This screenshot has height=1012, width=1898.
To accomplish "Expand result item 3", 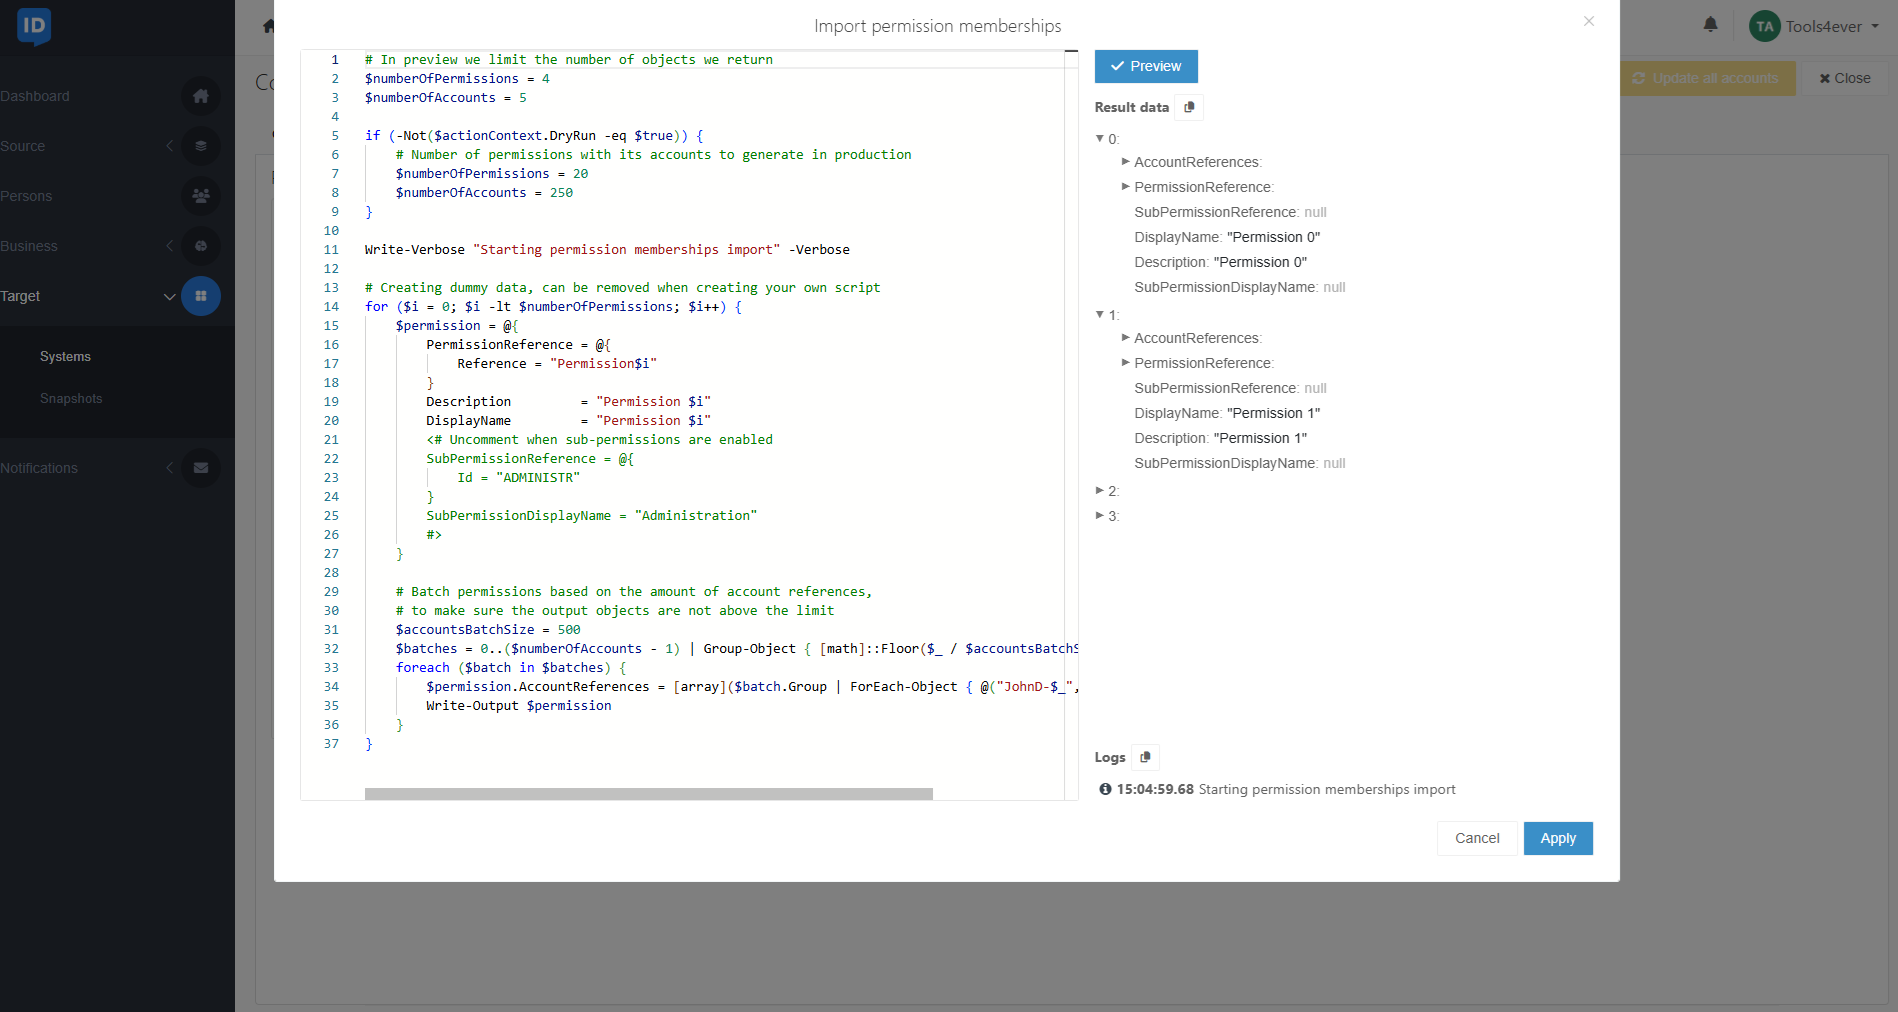I will [1100, 516].
